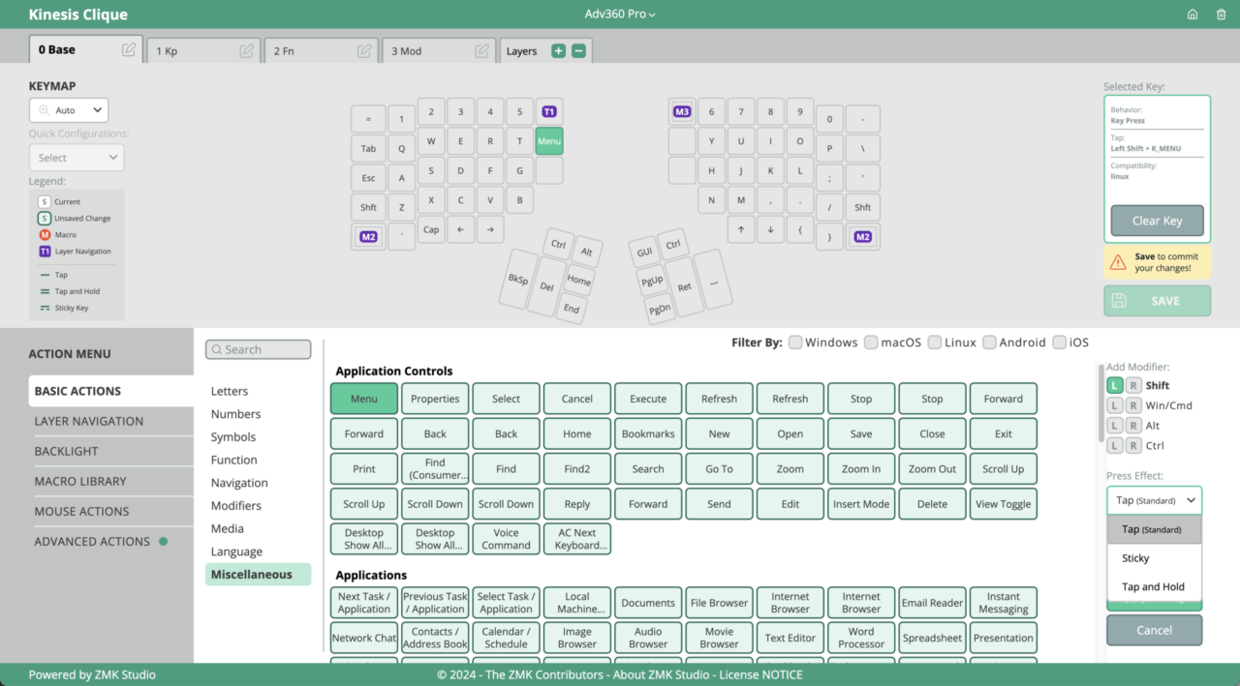Open the Quick Configurations Select dropdown
The width and height of the screenshot is (1240, 686).
(x=76, y=158)
